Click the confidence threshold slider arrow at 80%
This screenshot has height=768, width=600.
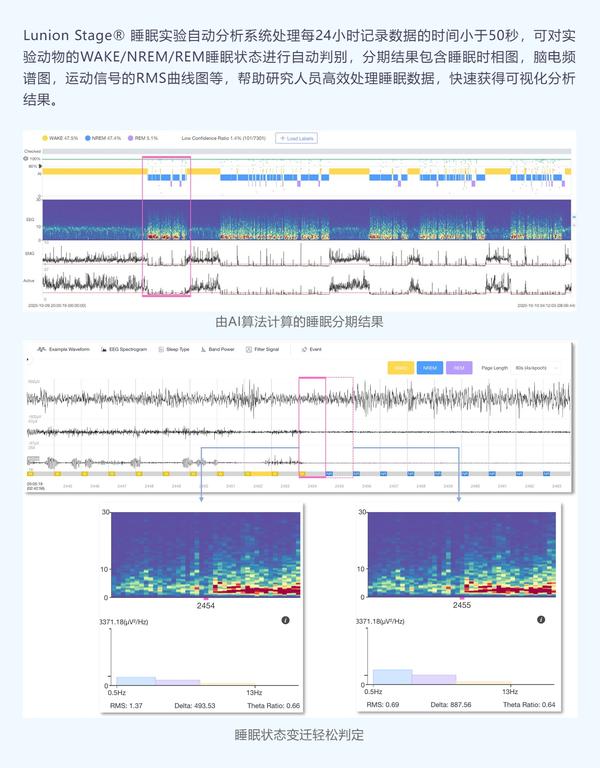[41, 167]
